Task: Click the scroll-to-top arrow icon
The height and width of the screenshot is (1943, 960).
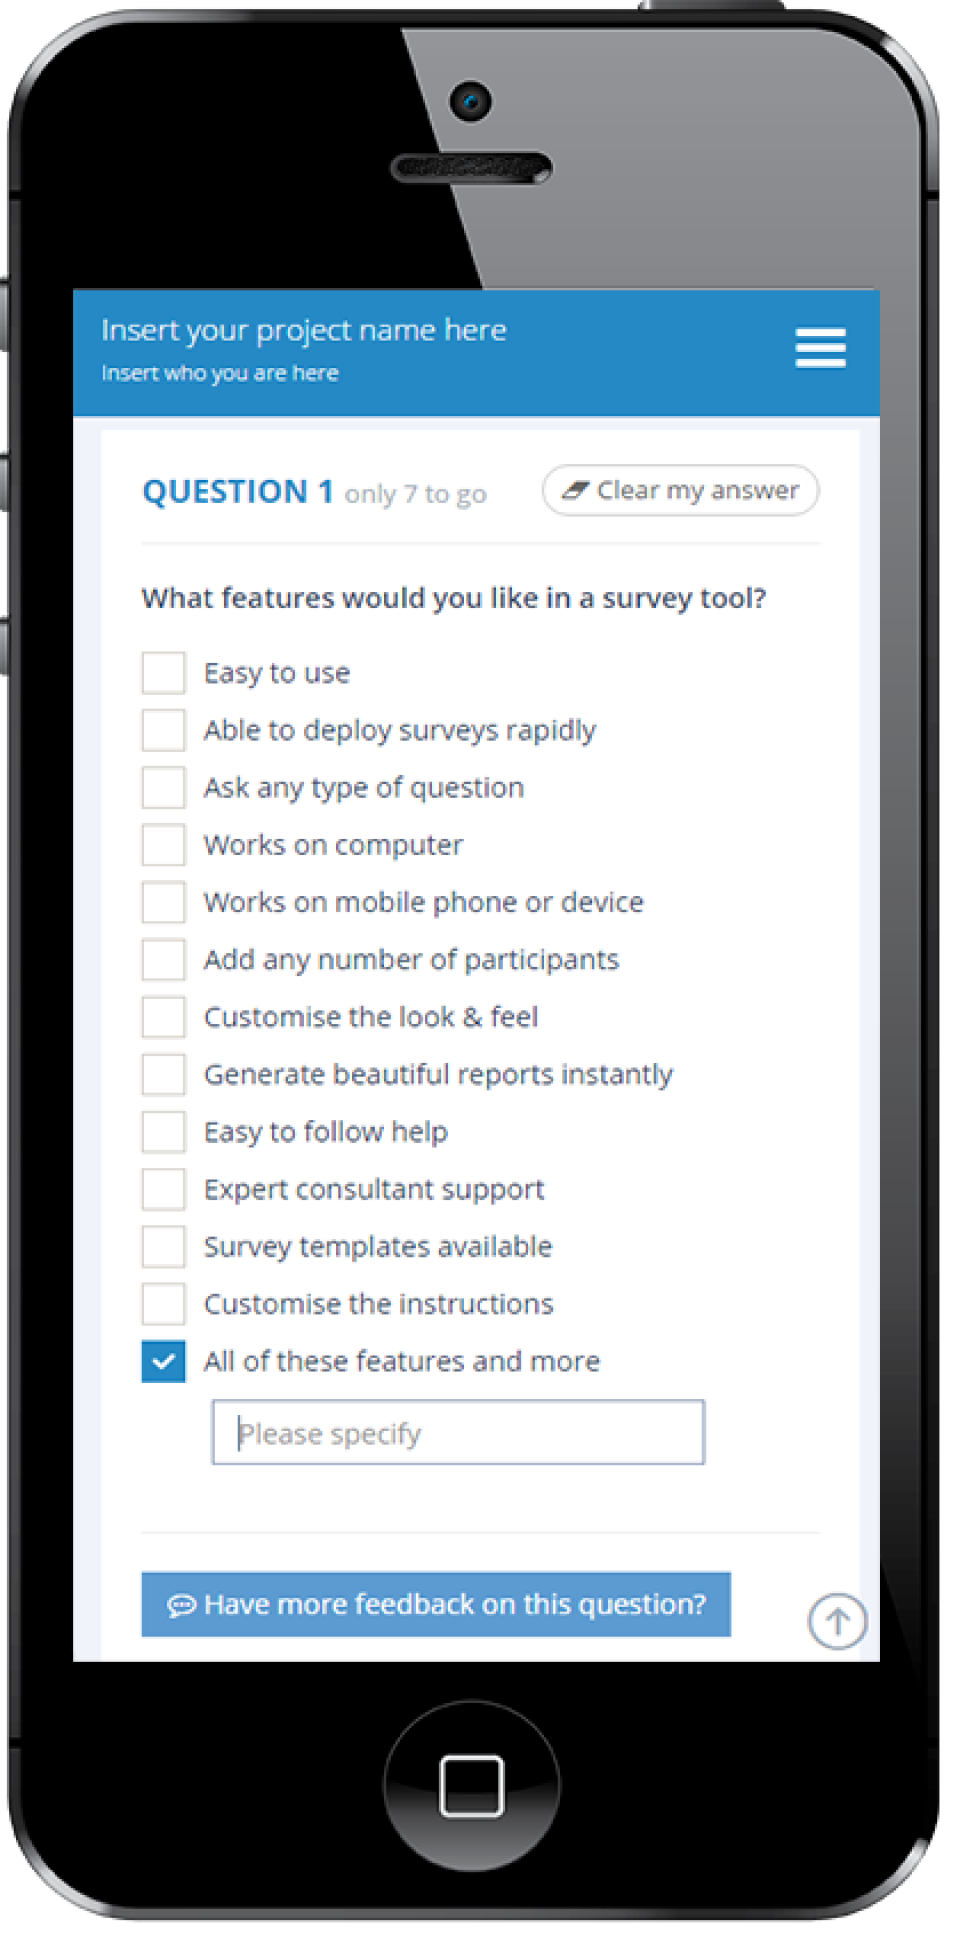Action: point(837,1620)
